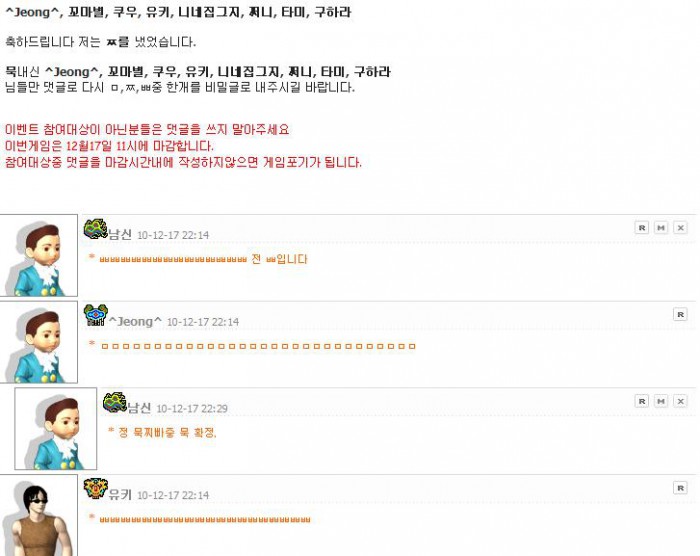Click the badge icon beside 남신's 22:29 reply

(115, 402)
